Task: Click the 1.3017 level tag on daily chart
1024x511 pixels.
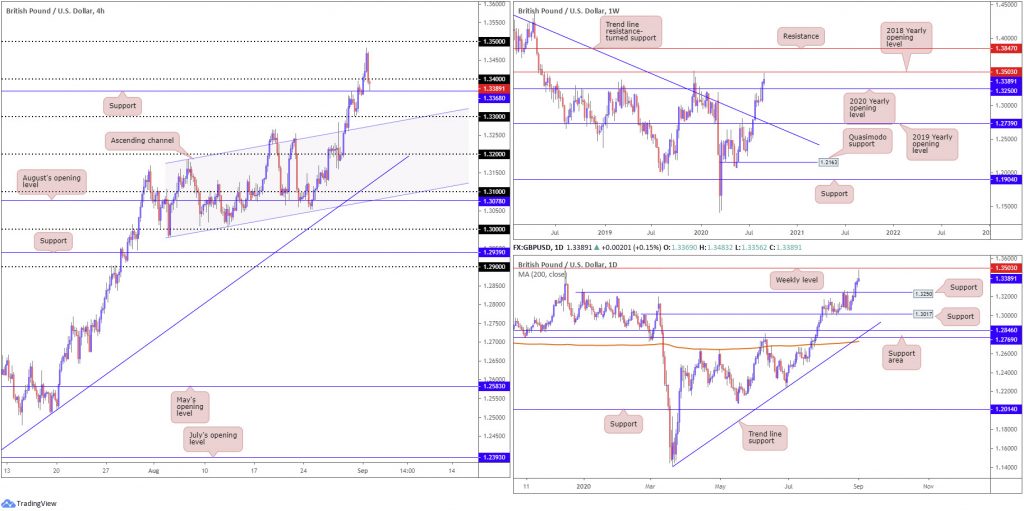Action: (921, 314)
